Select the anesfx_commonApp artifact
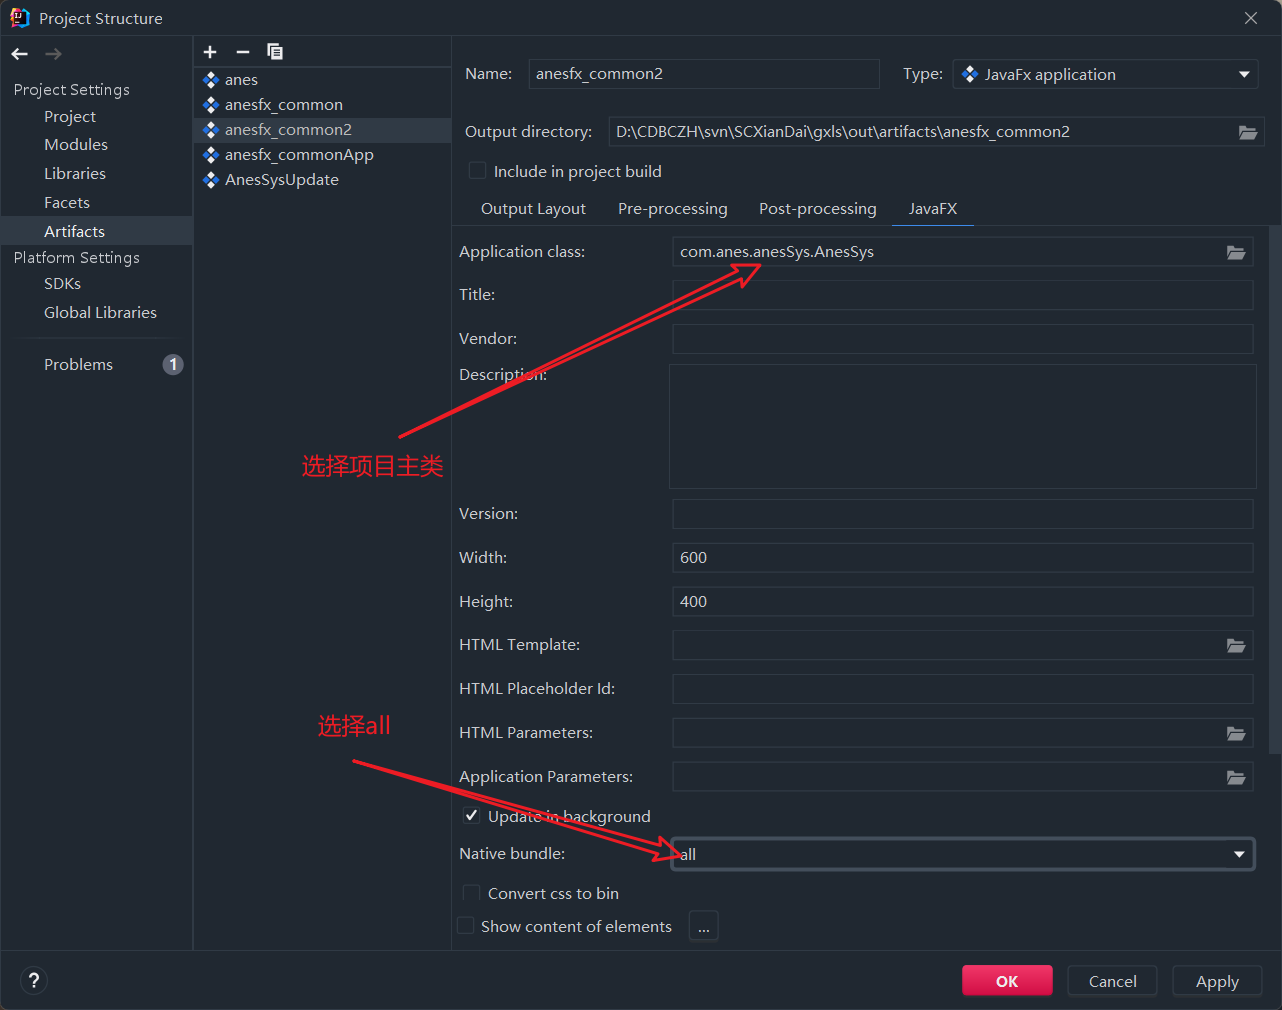1282x1010 pixels. [321, 155]
